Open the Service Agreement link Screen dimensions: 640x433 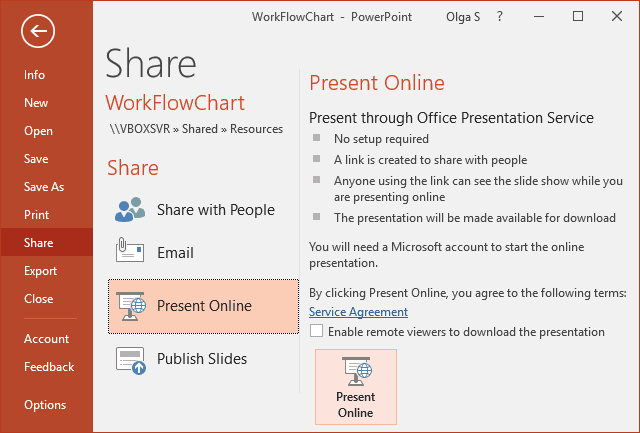[358, 312]
